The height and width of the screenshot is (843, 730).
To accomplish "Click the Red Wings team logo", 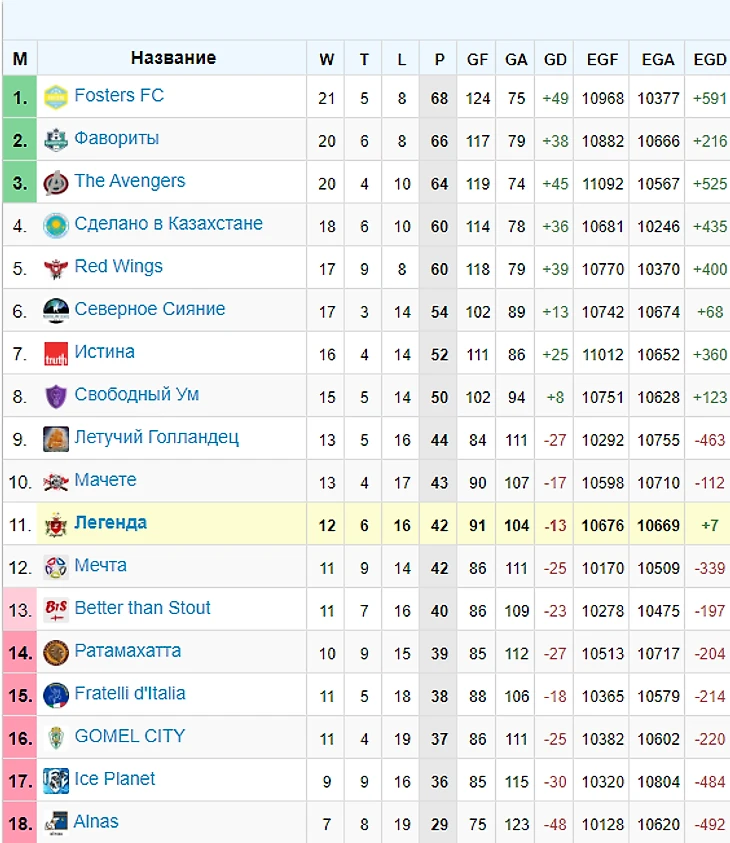I will 56,268.
